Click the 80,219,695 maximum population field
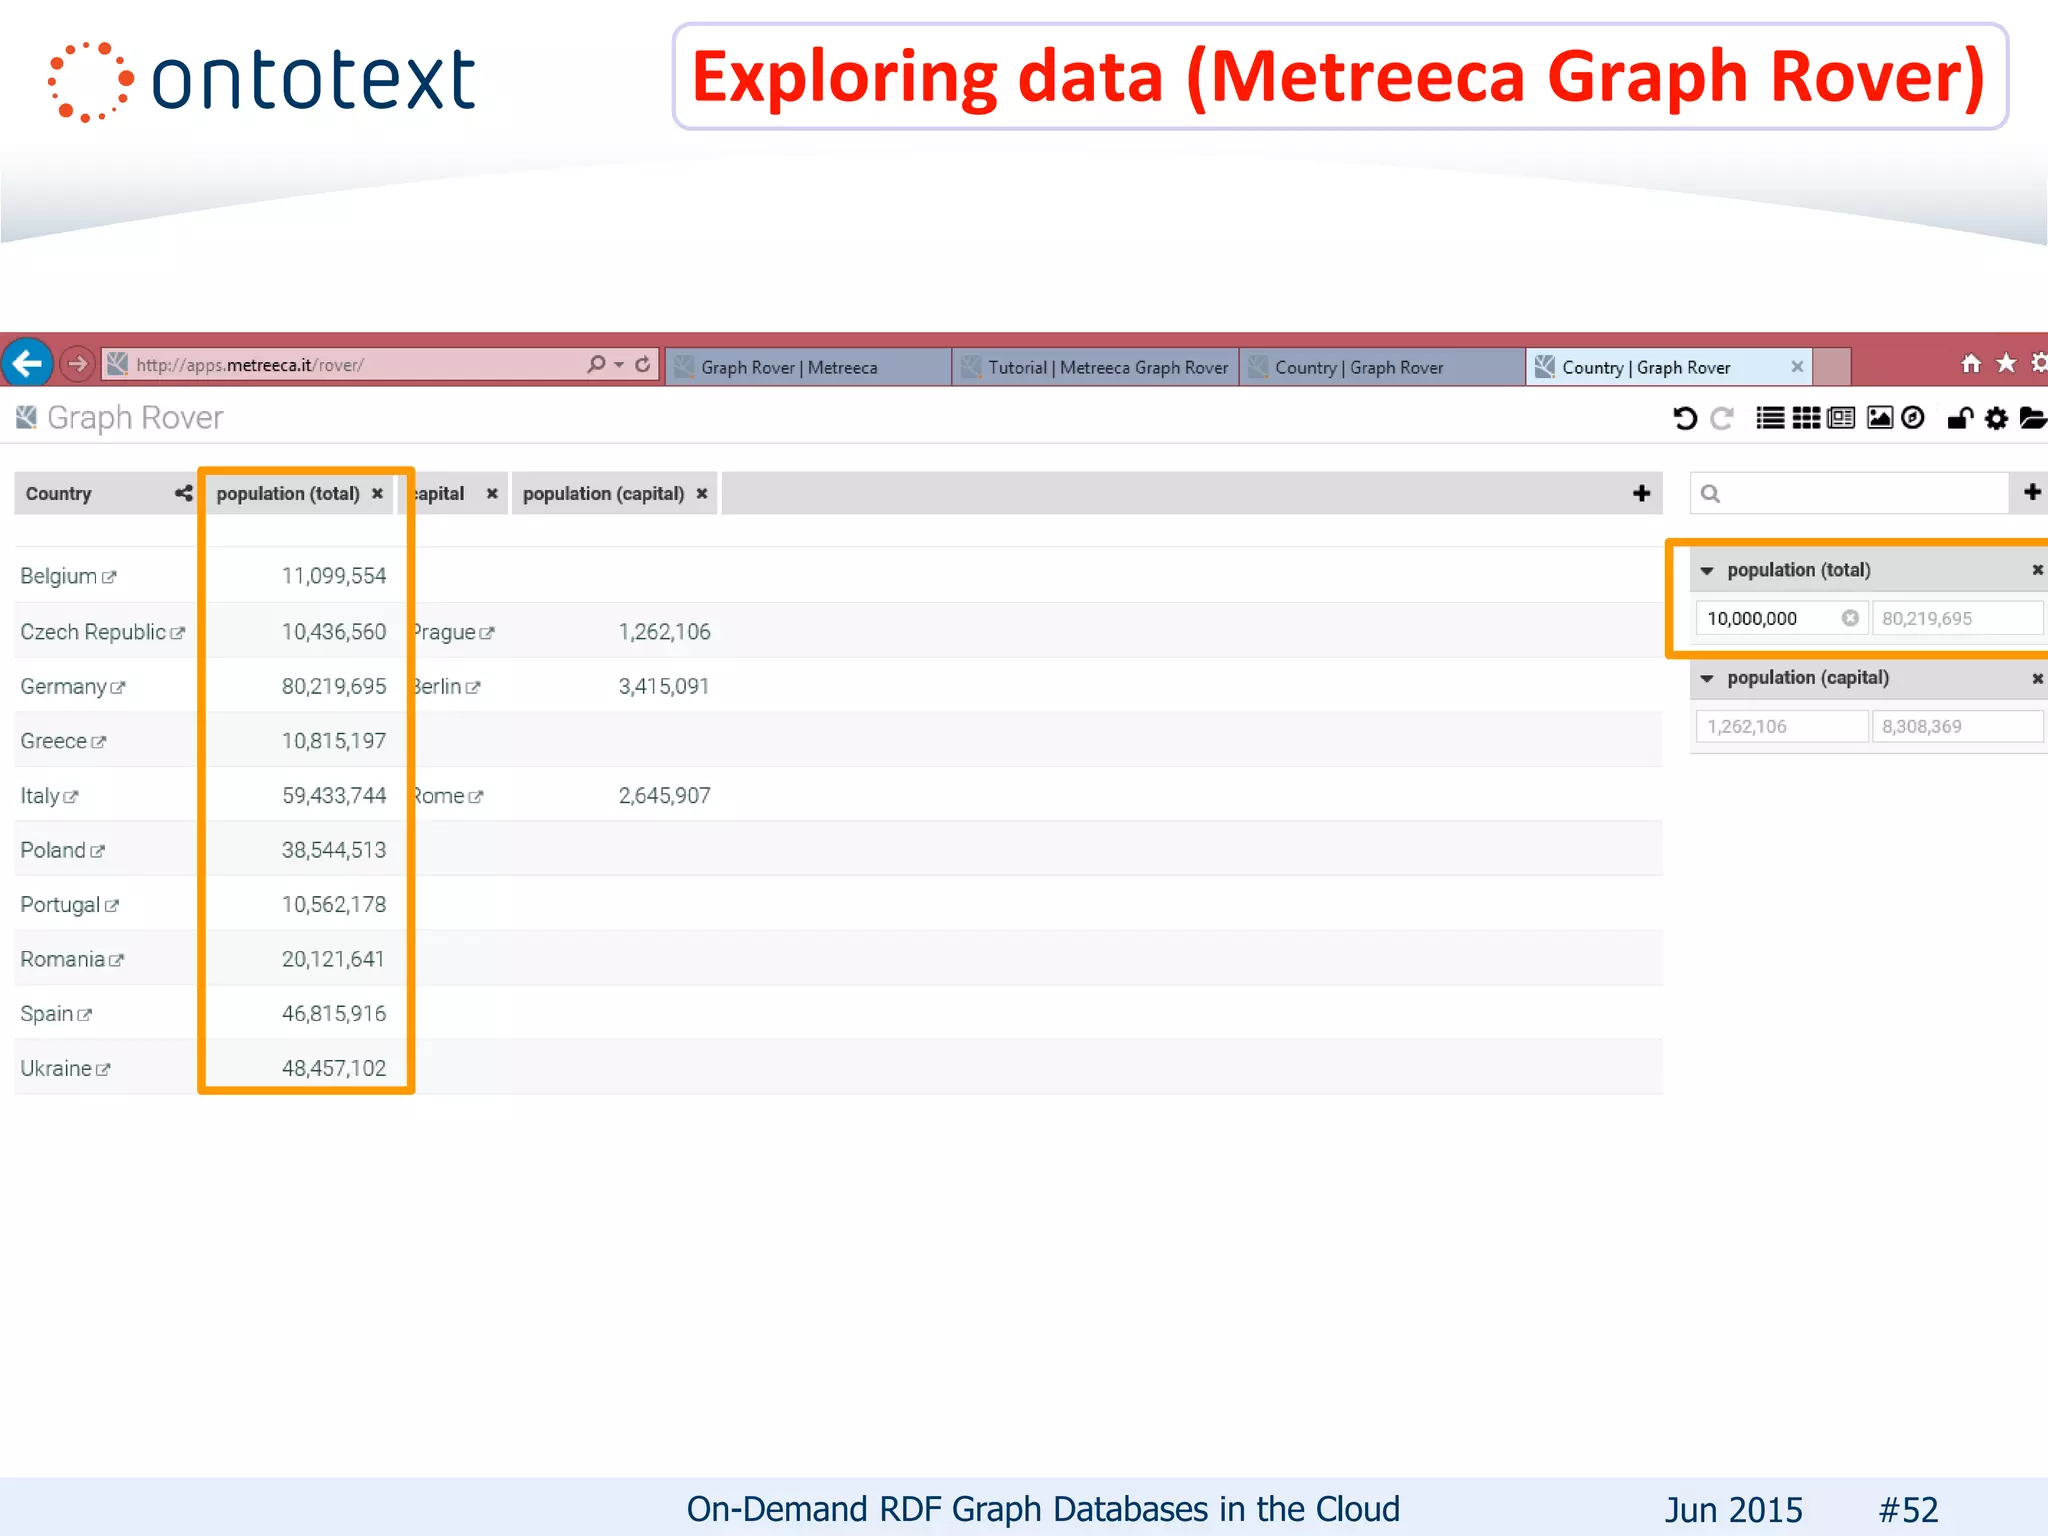This screenshot has width=2048, height=1536. coord(1957,618)
